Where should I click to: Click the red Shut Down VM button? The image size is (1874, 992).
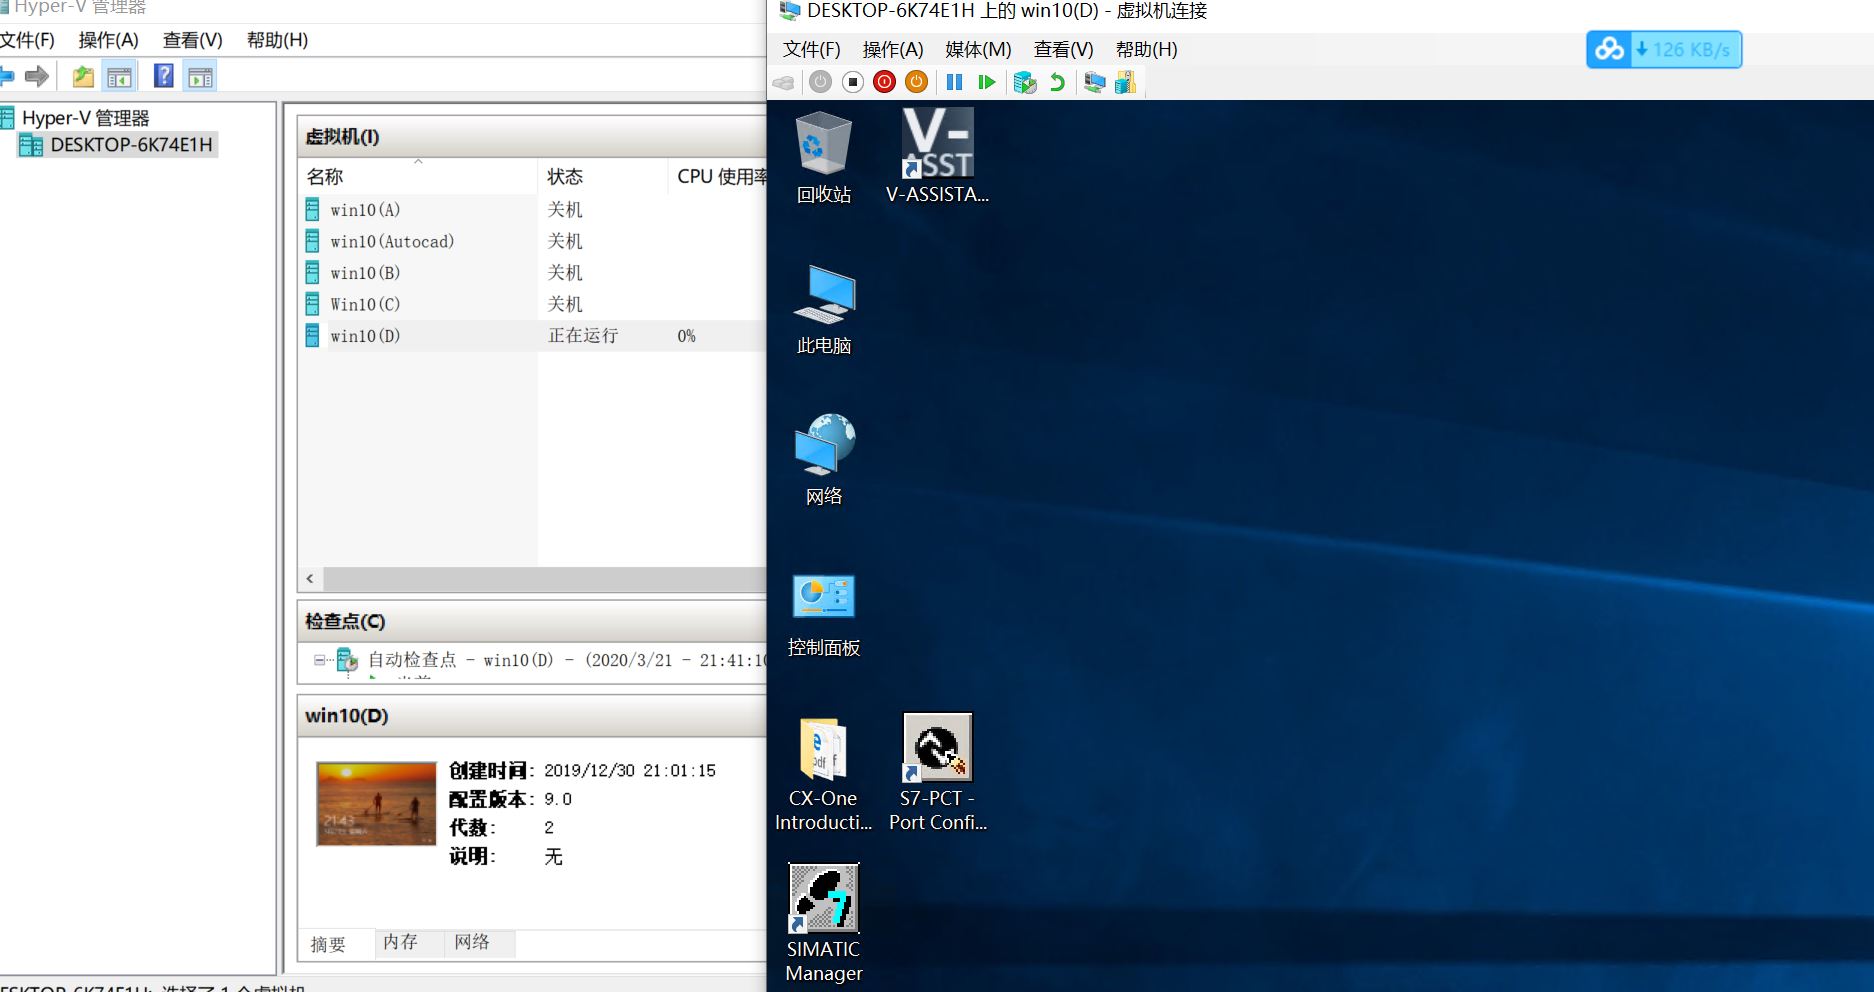884,82
